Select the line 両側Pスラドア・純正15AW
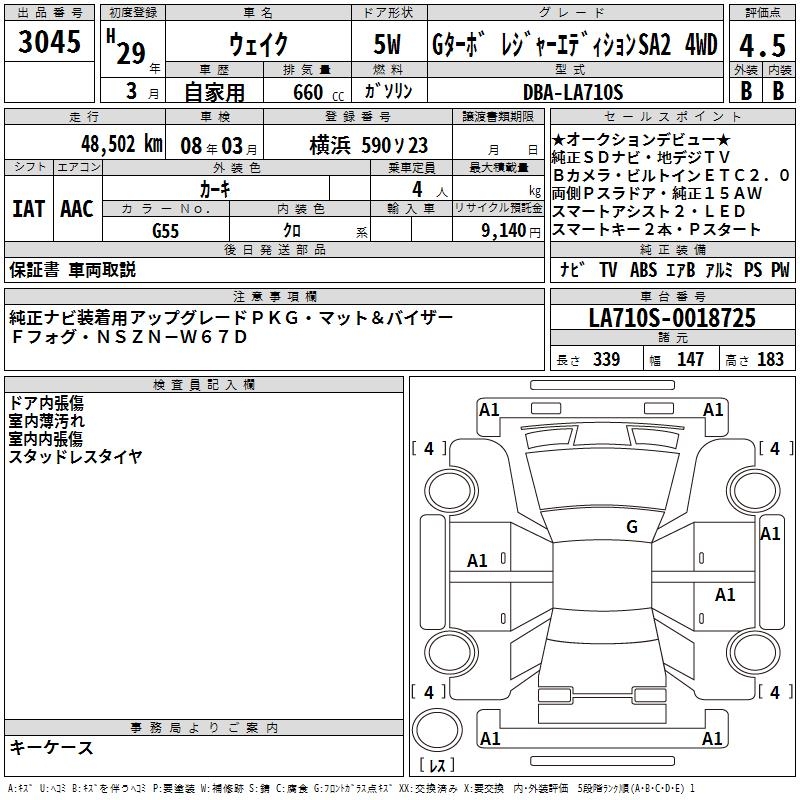 point(657,193)
